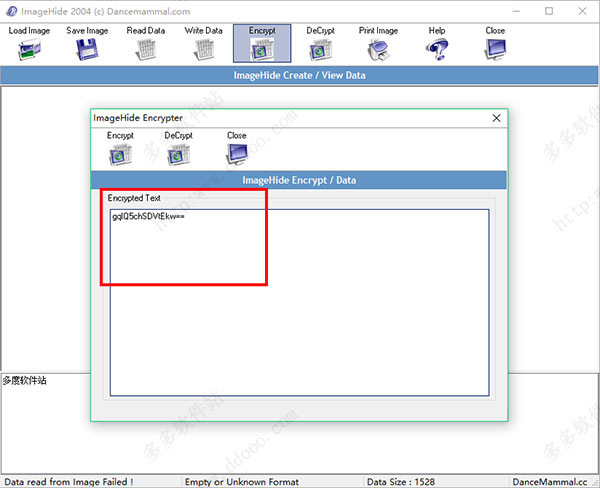Click the Encrypted Text group label
Screen dimensions: 600x488
point(134,198)
